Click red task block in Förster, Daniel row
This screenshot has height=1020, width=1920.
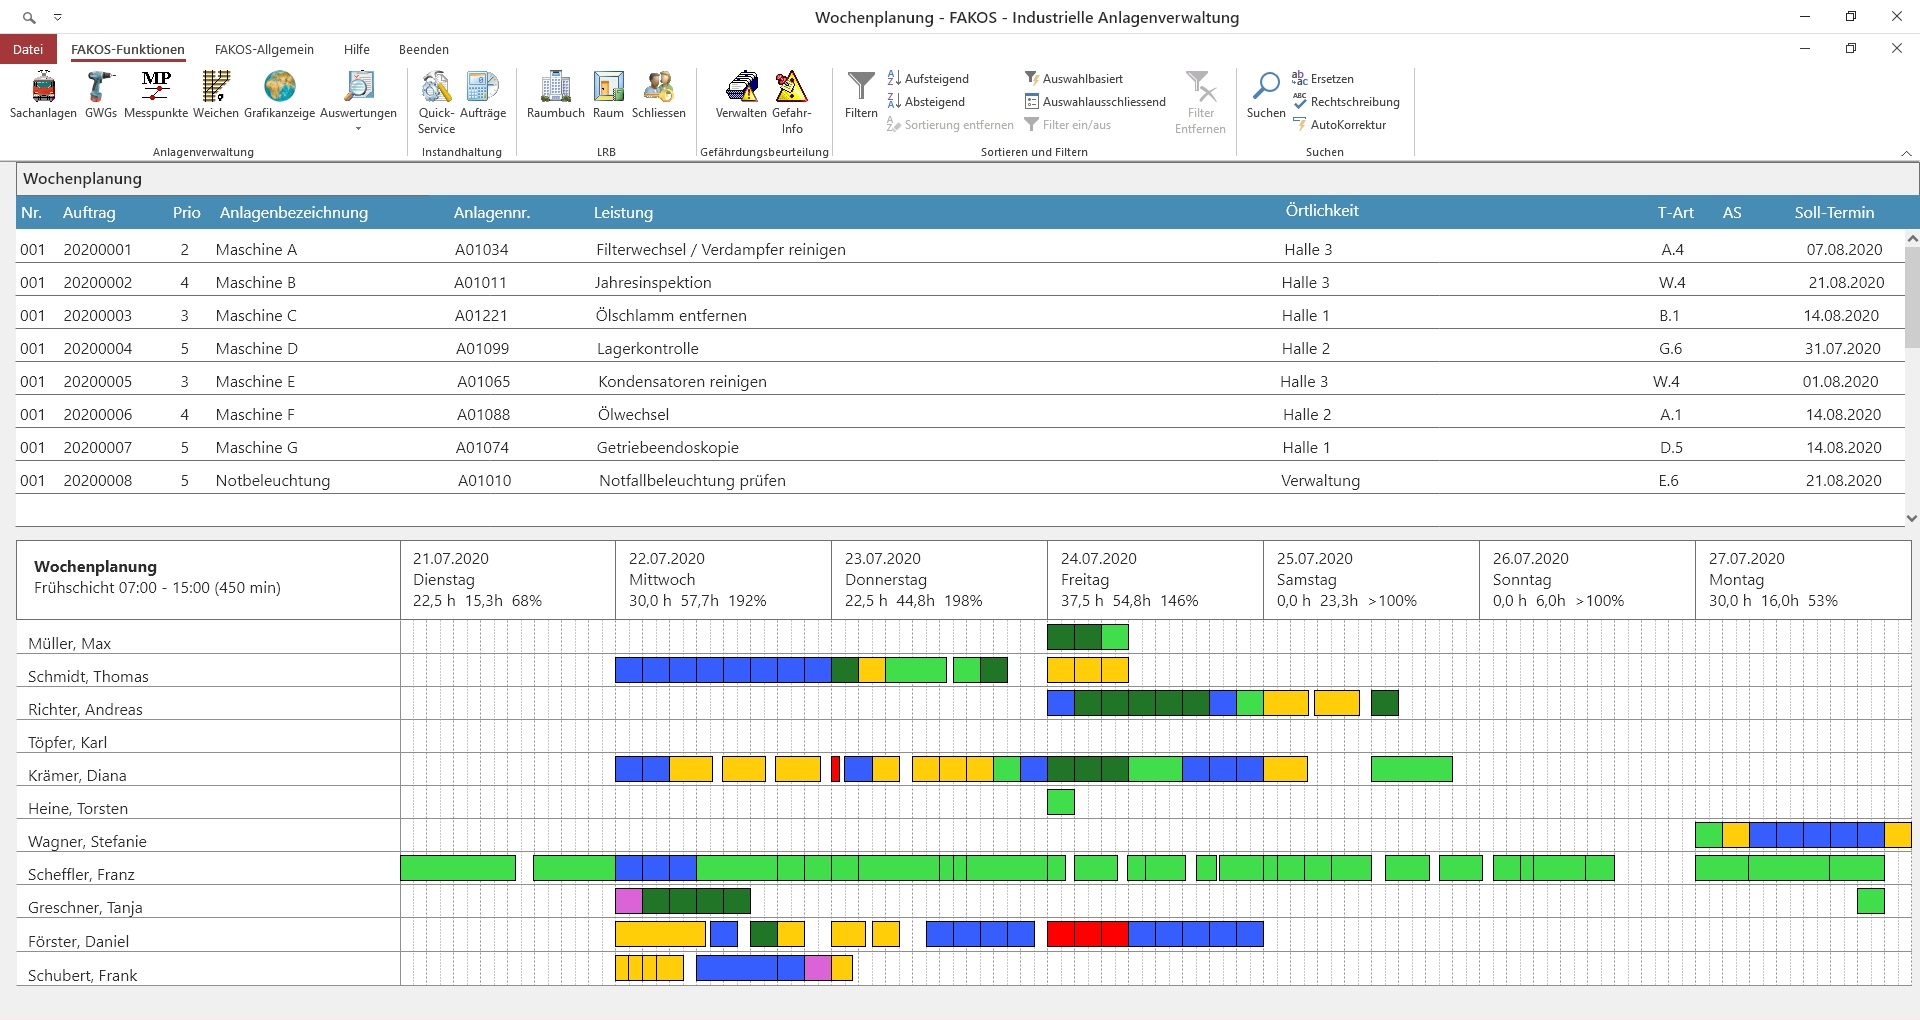pyautogui.click(x=1087, y=934)
